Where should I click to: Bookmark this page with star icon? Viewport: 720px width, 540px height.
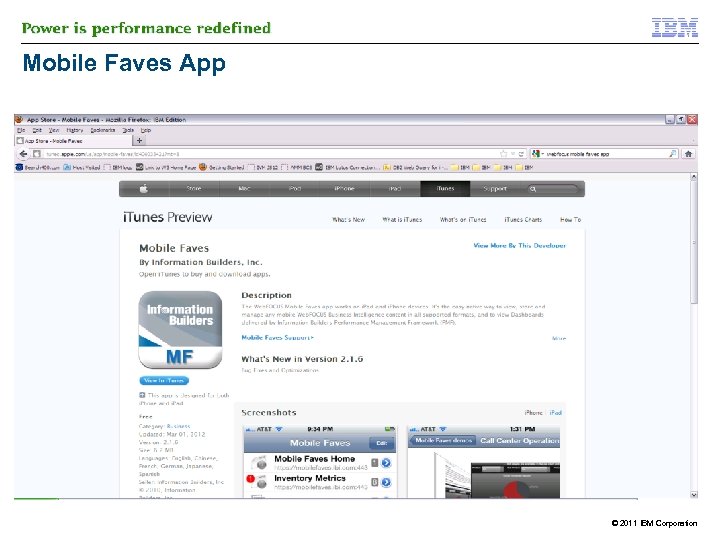coord(504,154)
